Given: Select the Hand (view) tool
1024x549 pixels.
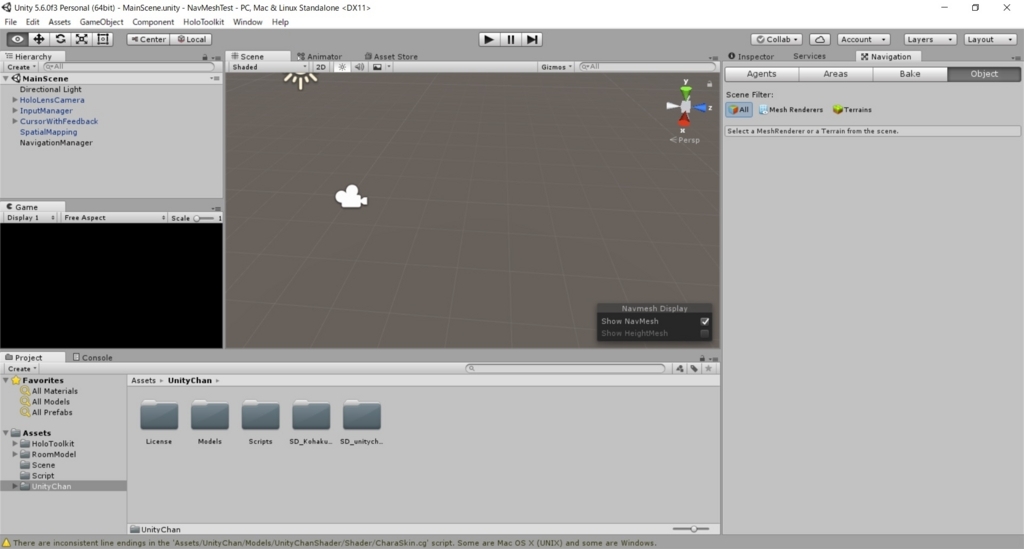Looking at the screenshot, I should [x=18, y=39].
